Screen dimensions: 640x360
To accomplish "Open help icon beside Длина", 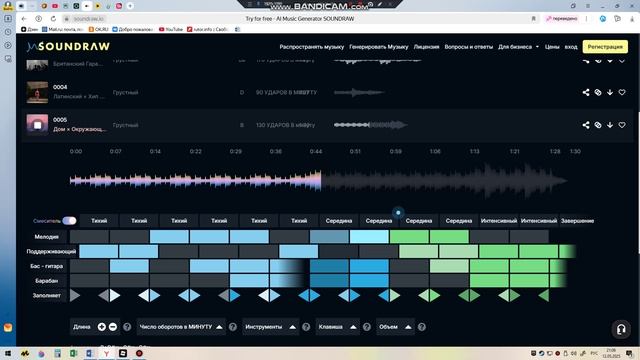I will click(x=127, y=327).
